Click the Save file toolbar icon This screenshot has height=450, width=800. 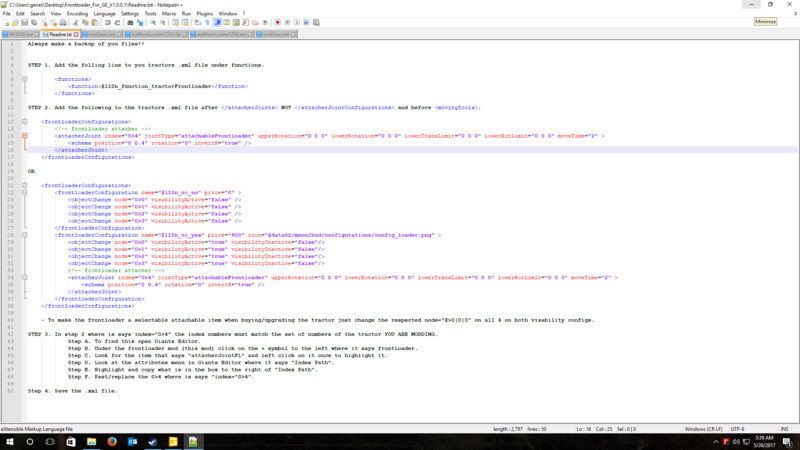24,23
